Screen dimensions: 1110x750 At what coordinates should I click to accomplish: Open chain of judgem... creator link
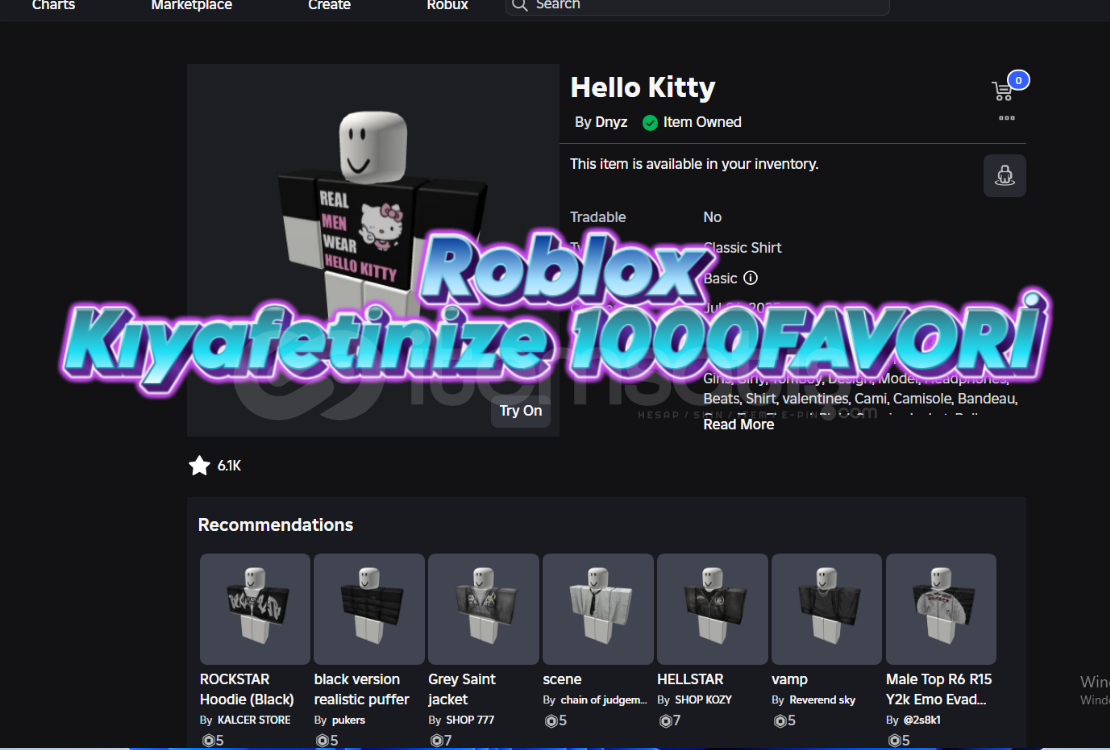point(604,700)
